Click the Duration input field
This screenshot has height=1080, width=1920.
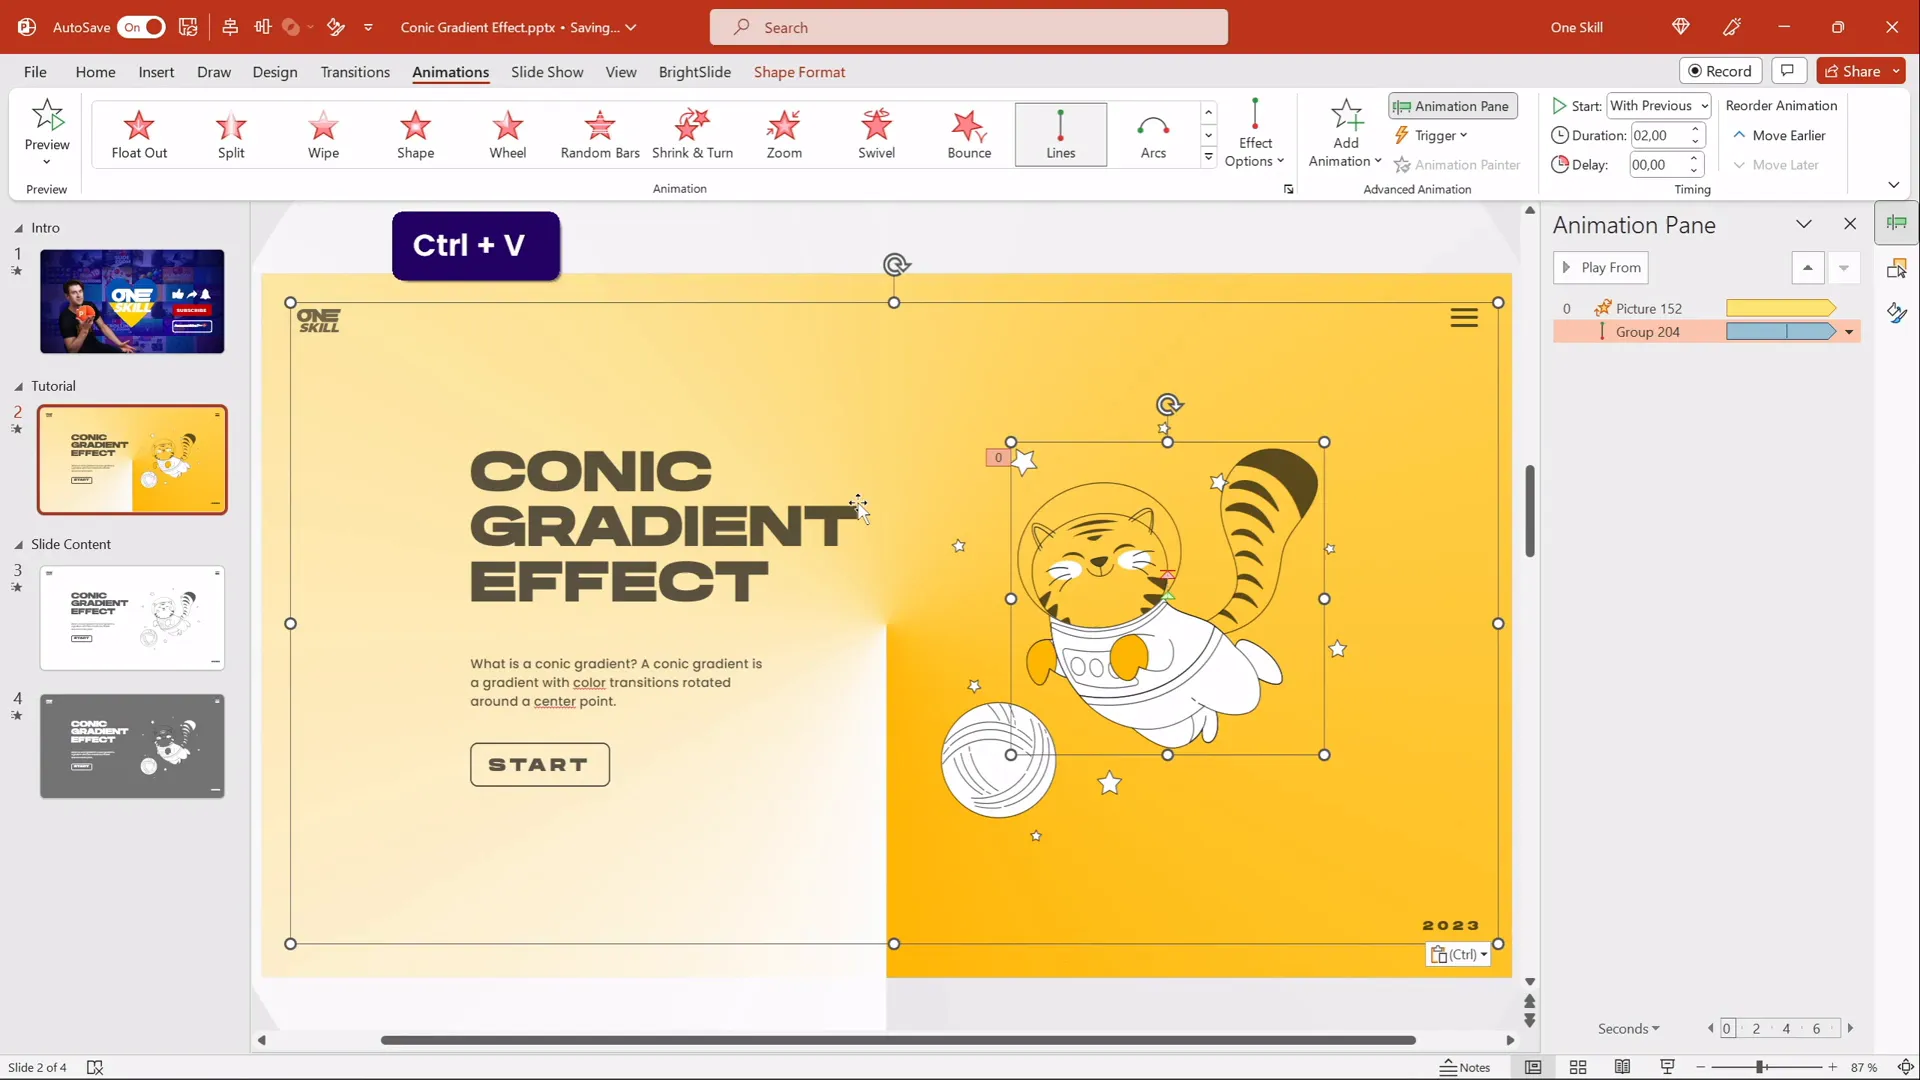click(x=1658, y=135)
